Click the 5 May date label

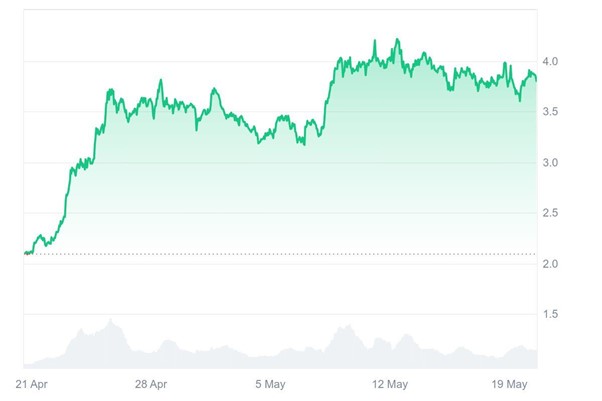pyautogui.click(x=271, y=384)
